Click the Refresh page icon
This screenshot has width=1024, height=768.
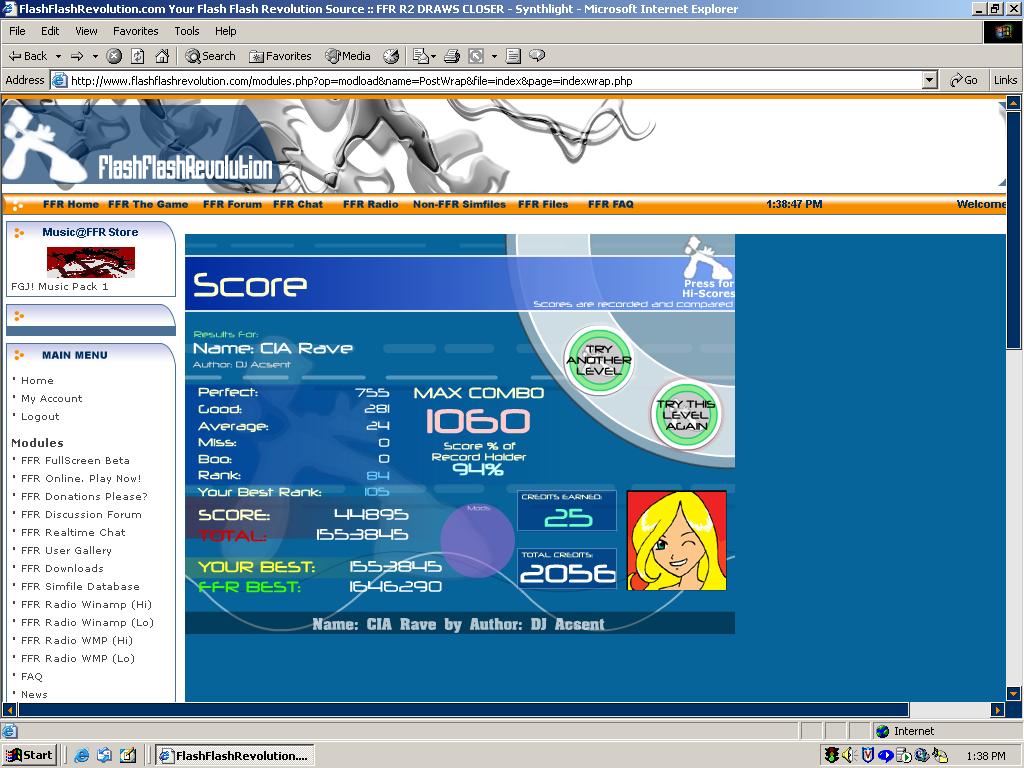coord(138,56)
